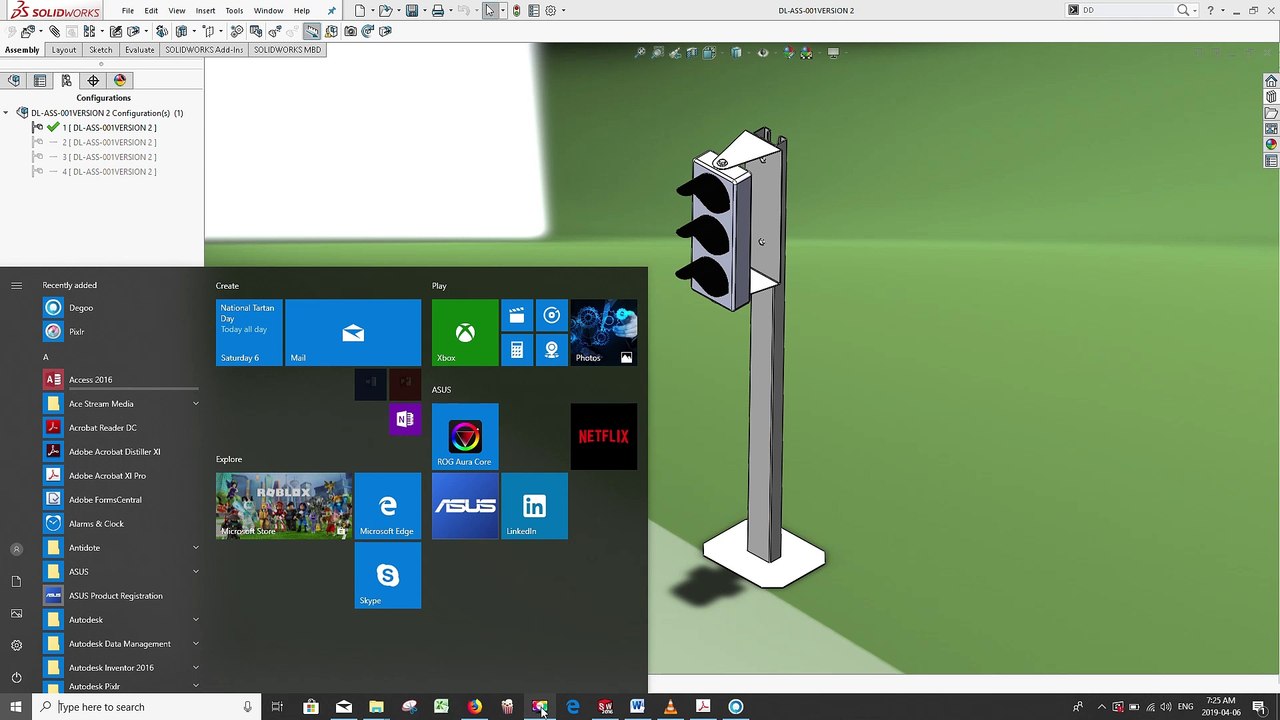Open Custom Properties tab in task pane
1280x720 pixels.
[1271, 161]
